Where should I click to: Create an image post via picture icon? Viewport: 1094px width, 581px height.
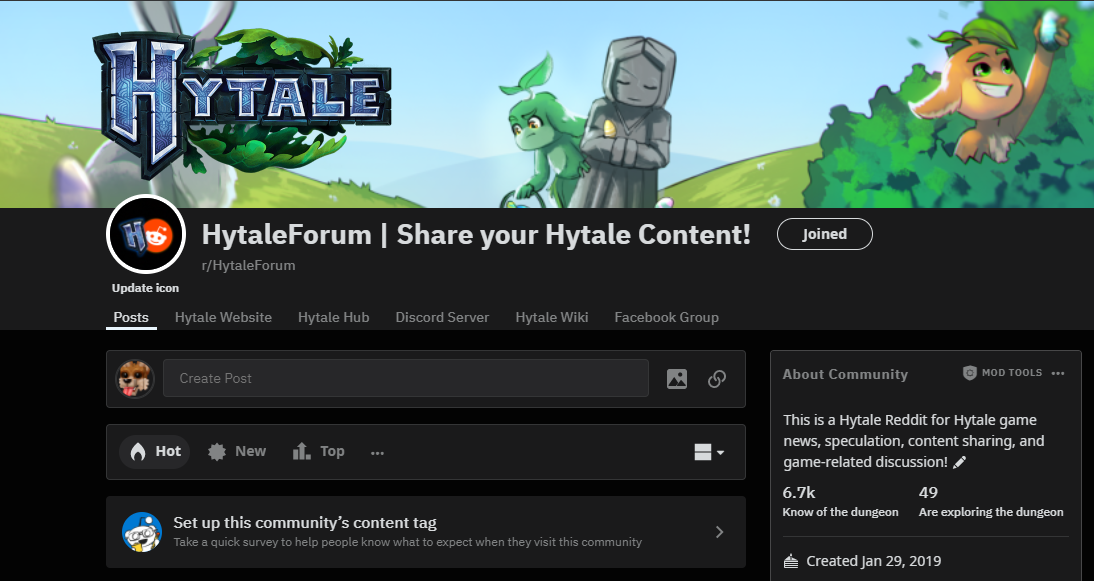677,379
